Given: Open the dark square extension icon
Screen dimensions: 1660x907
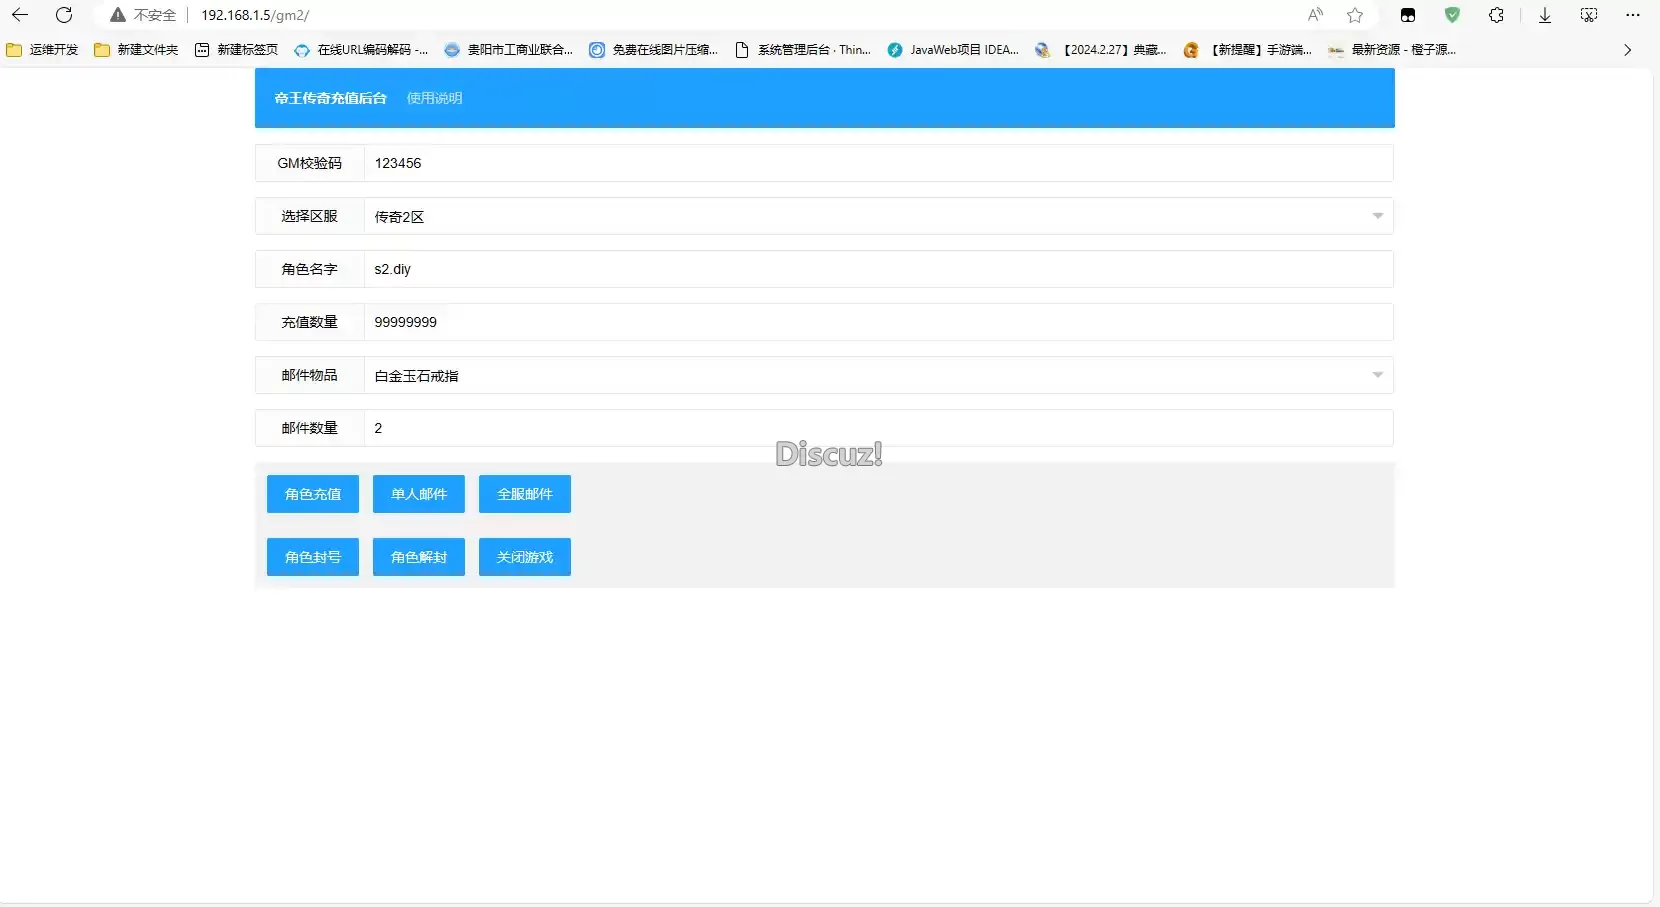Looking at the screenshot, I should pos(1408,15).
